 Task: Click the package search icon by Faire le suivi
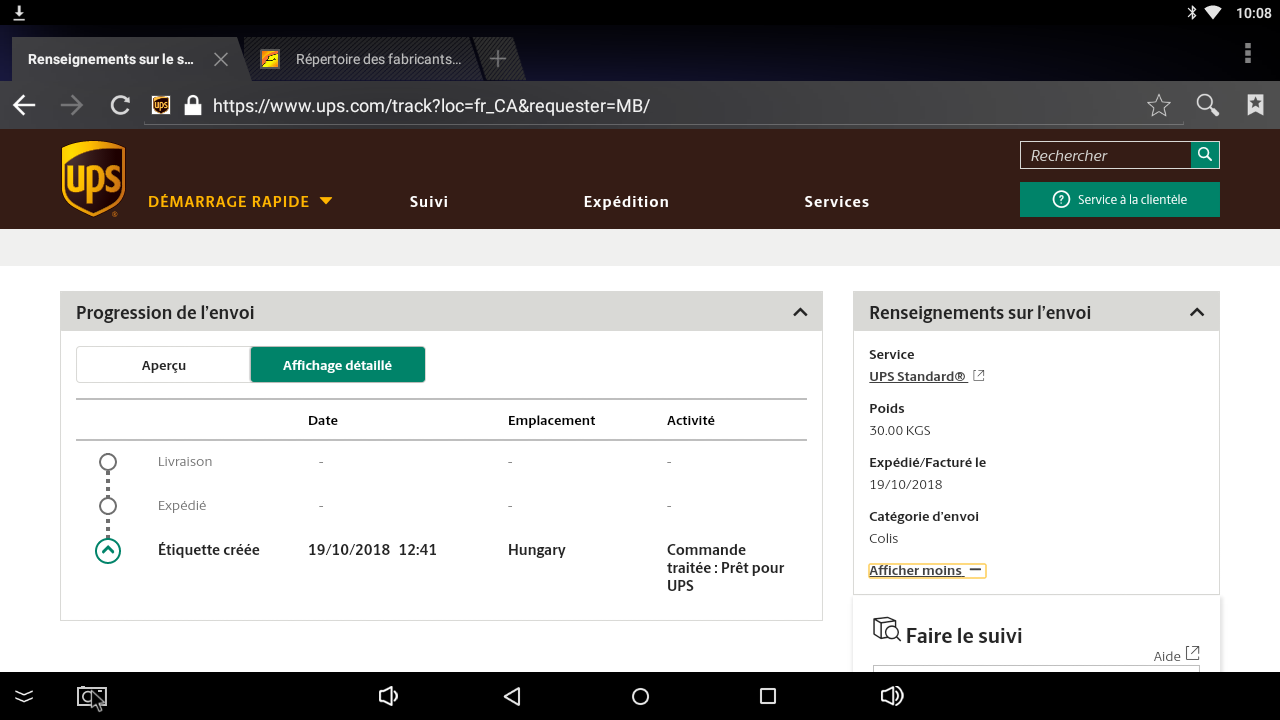[x=886, y=630]
